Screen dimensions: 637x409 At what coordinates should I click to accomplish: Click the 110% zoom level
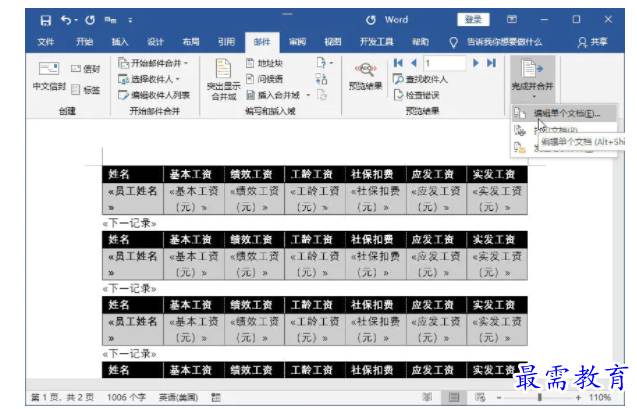[600, 397]
